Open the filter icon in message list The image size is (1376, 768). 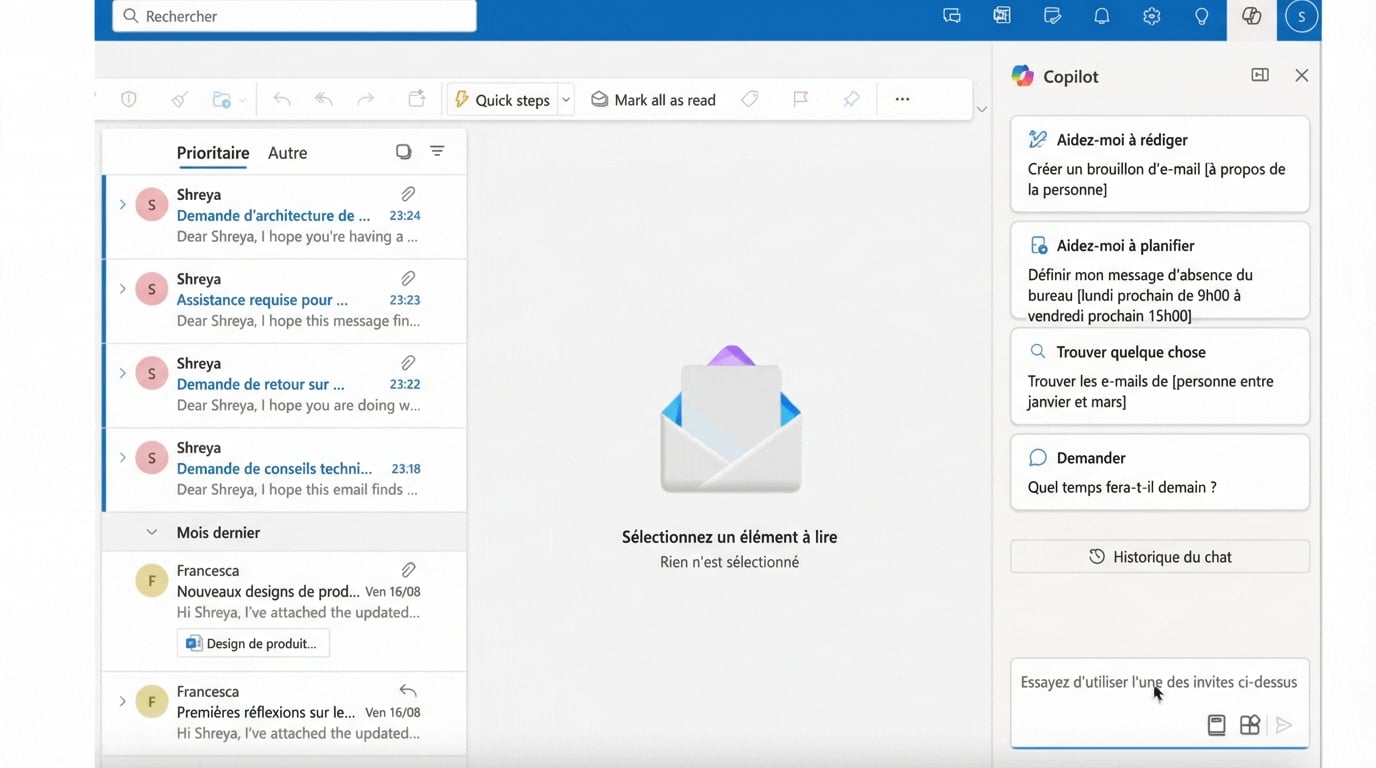tap(437, 151)
